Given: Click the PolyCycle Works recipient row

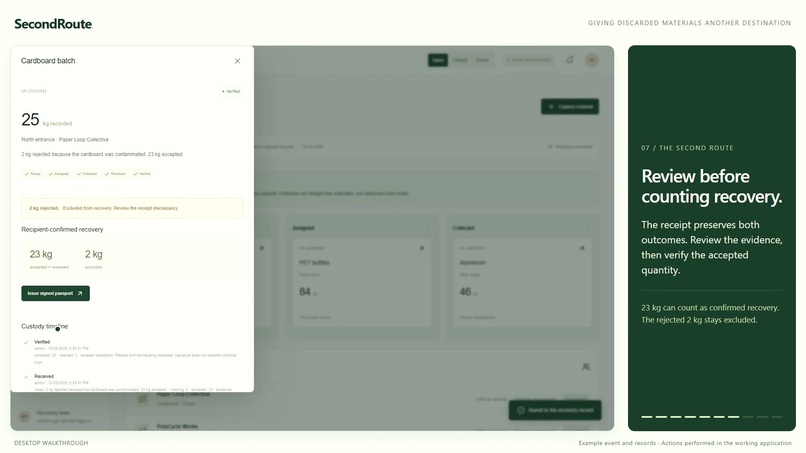Looking at the screenshot, I should [362, 427].
